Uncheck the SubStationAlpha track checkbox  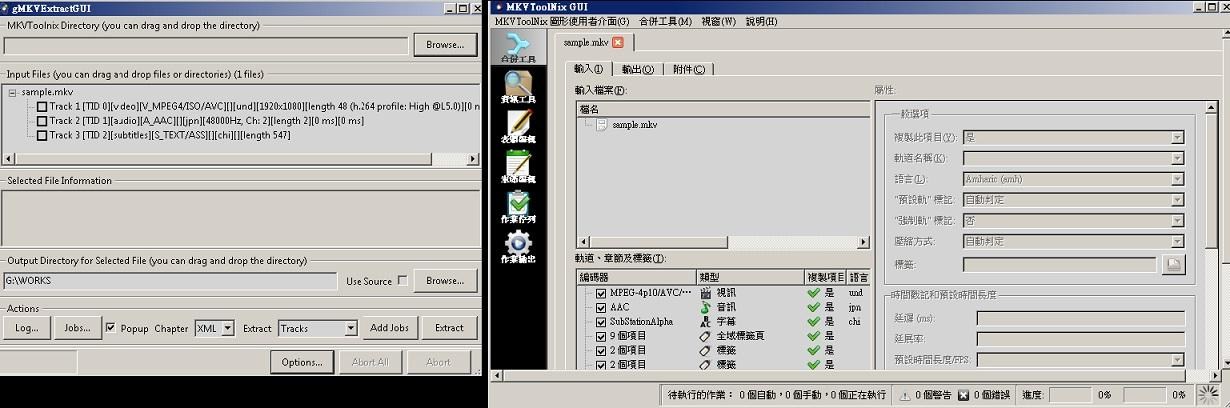601,322
